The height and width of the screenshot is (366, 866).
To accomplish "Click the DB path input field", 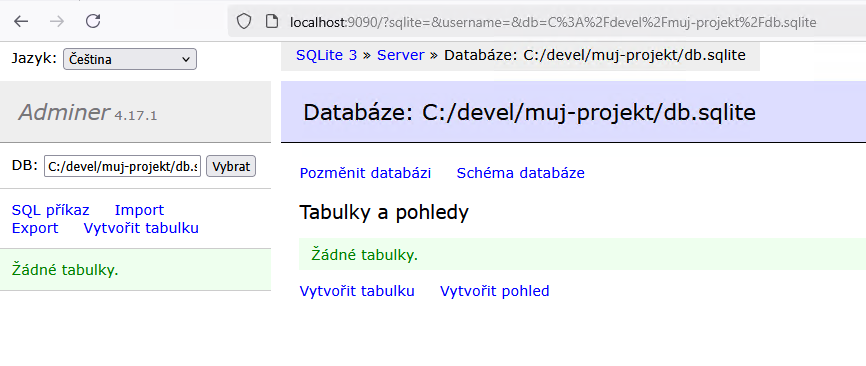I will point(123,166).
